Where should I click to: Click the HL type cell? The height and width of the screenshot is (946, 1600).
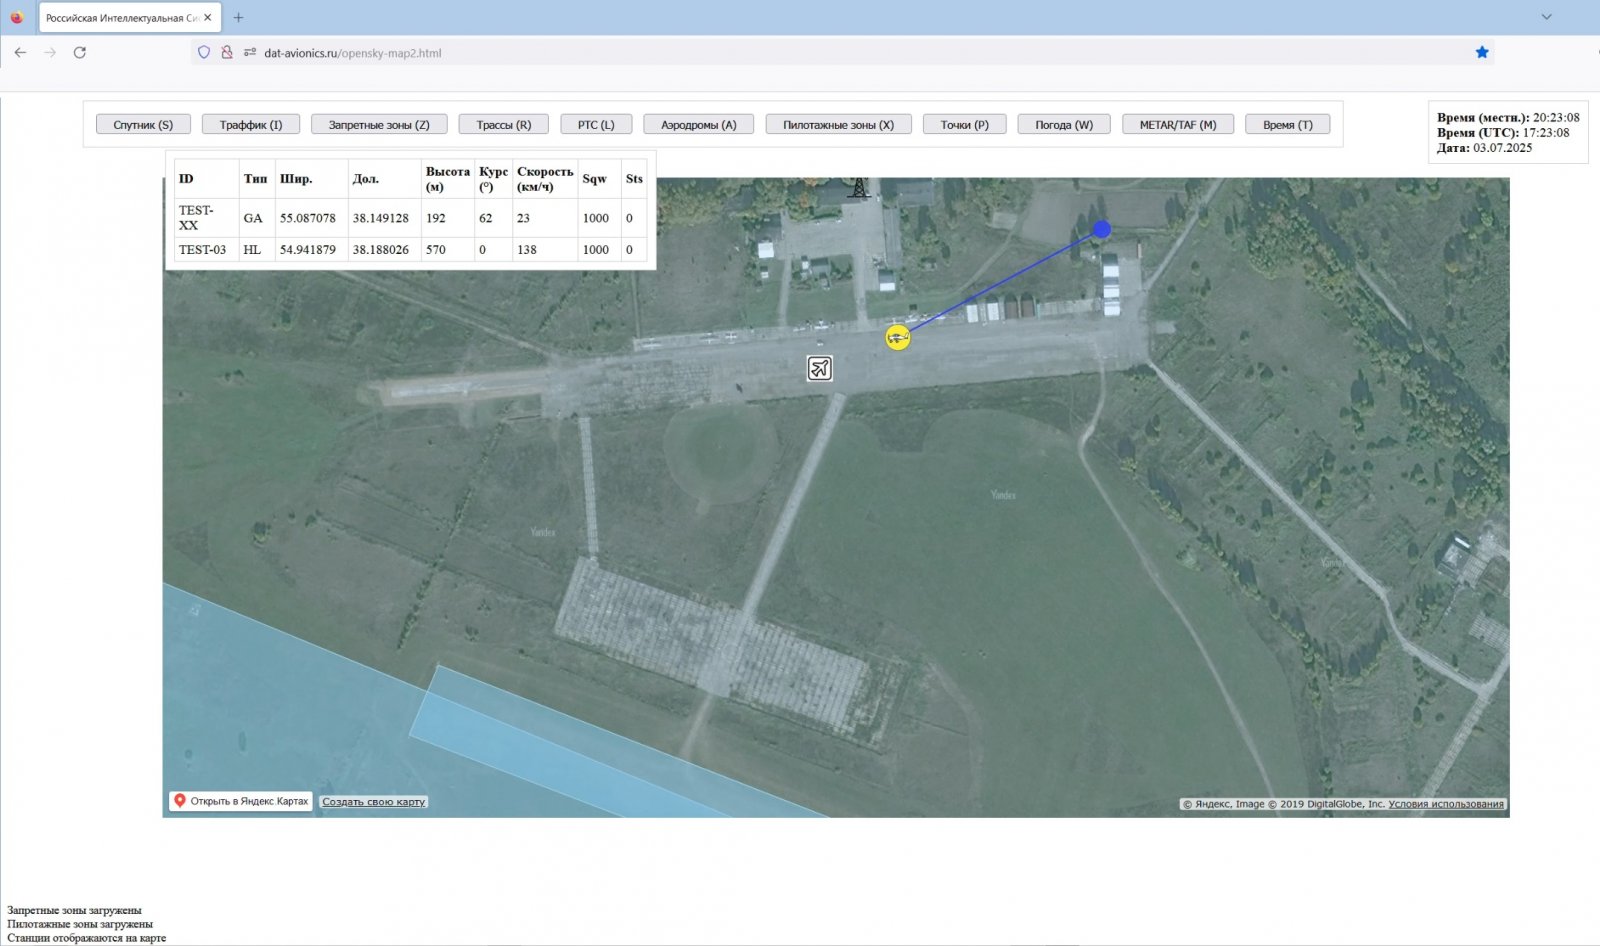(x=257, y=250)
